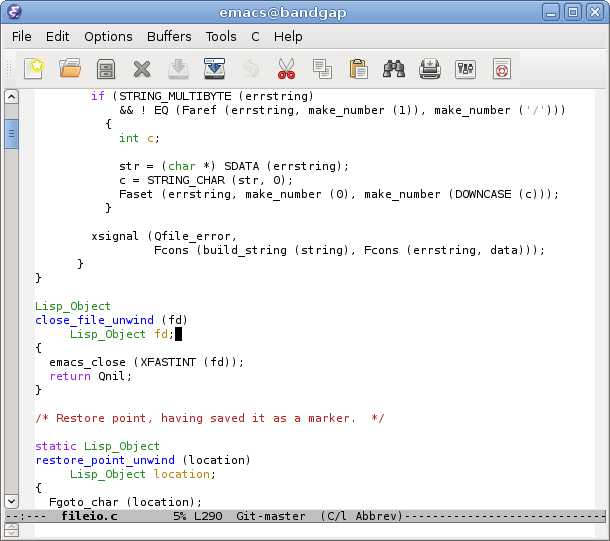Paste using the clipboard icon
This screenshot has width=610, height=541.
coord(358,69)
